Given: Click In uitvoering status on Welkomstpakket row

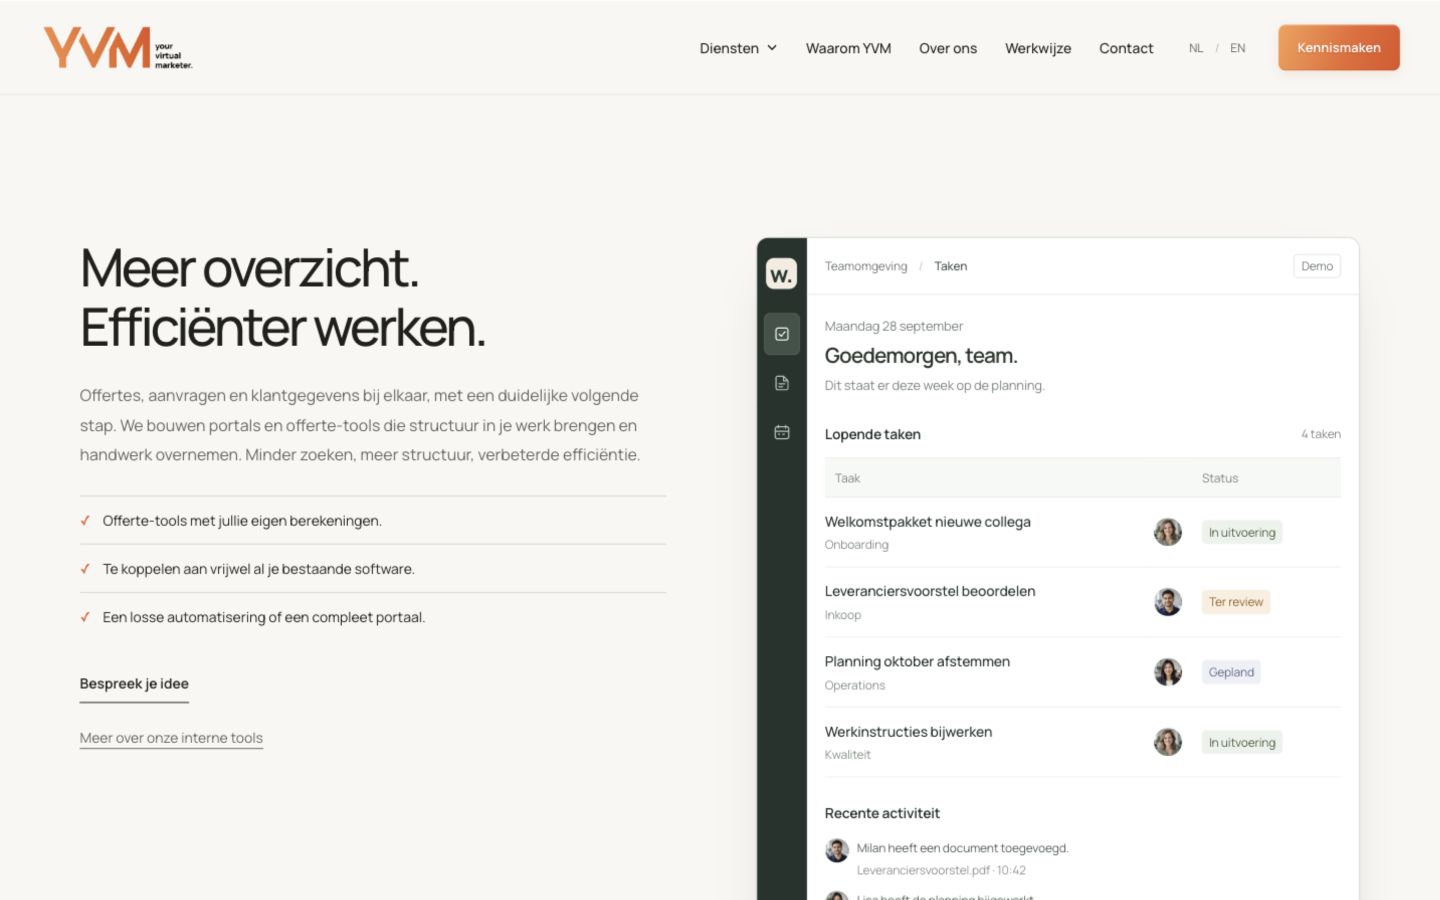Looking at the screenshot, I should click(x=1242, y=532).
